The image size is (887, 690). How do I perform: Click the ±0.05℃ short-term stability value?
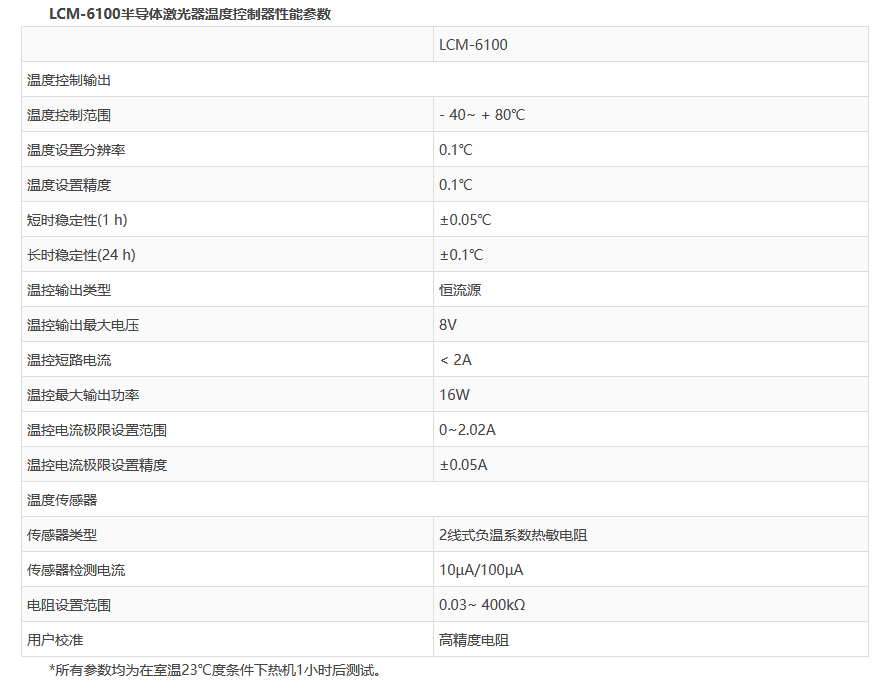click(x=465, y=220)
